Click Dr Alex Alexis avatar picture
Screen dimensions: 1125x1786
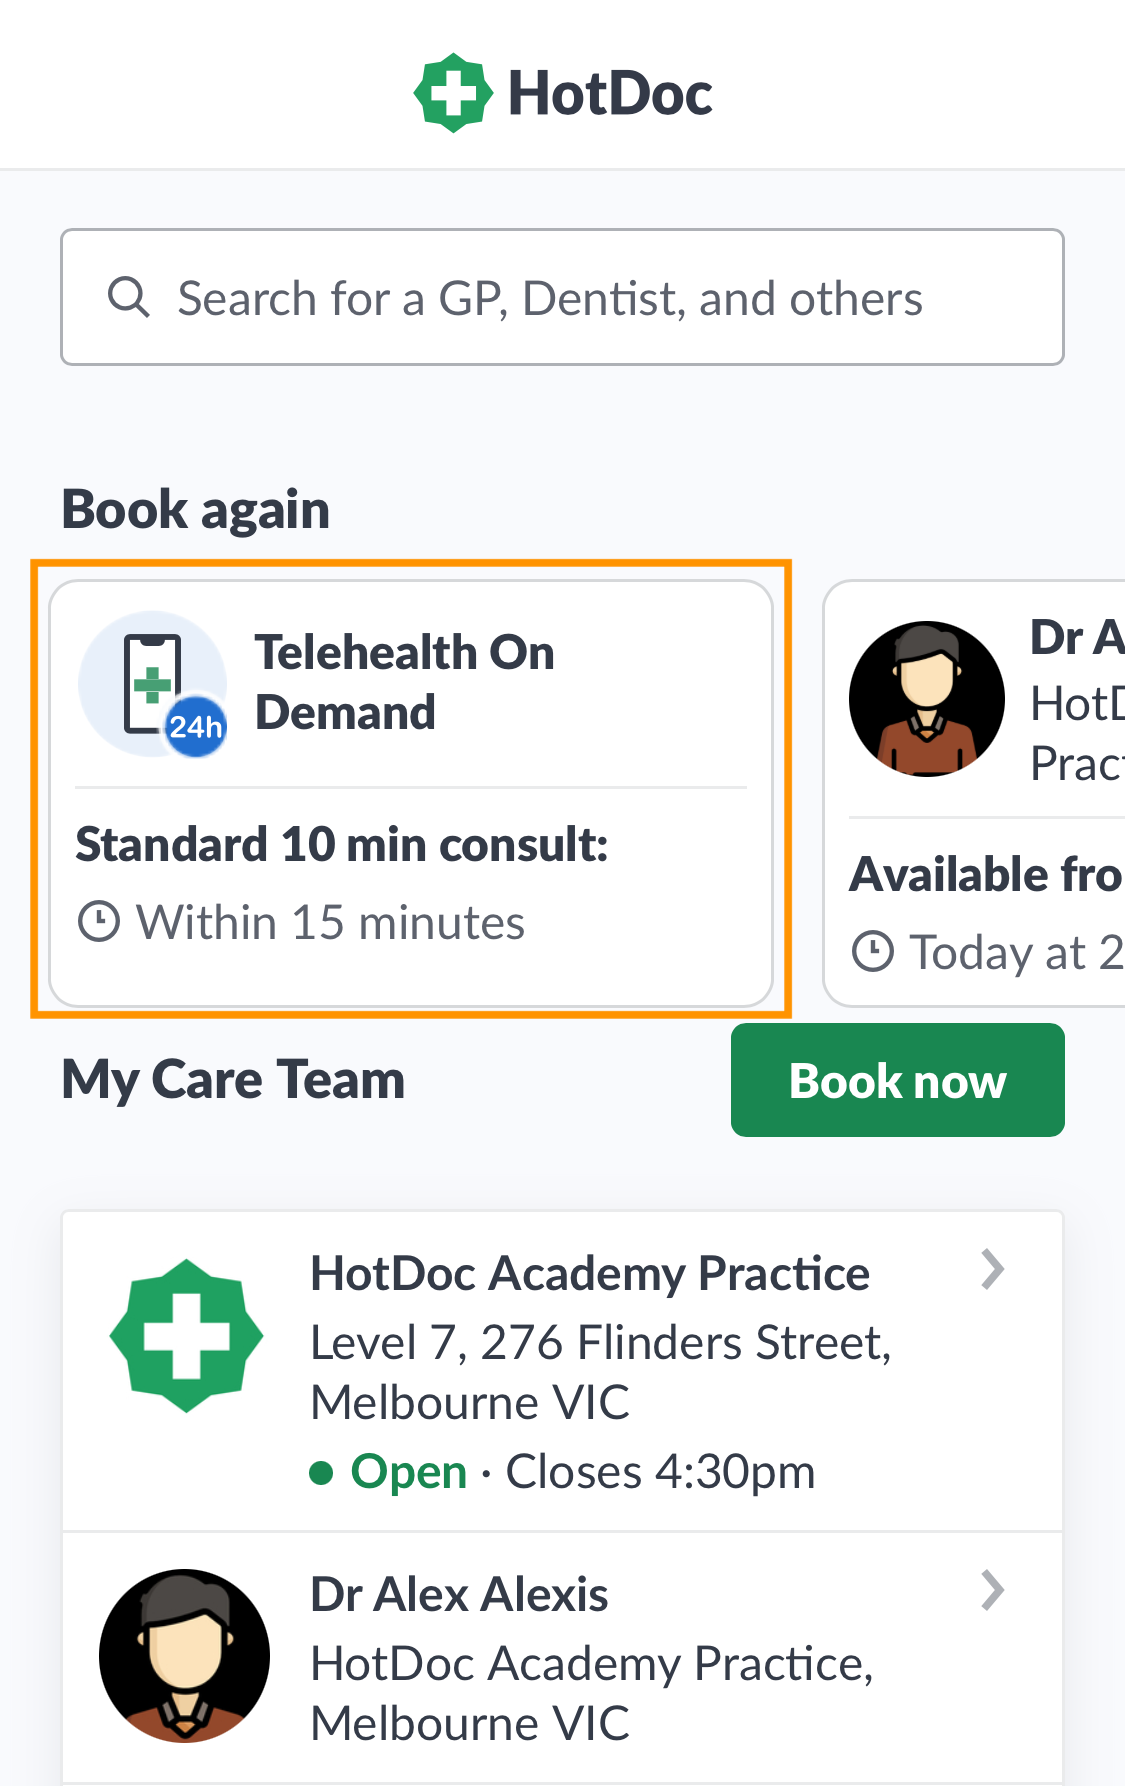pyautogui.click(x=185, y=1655)
